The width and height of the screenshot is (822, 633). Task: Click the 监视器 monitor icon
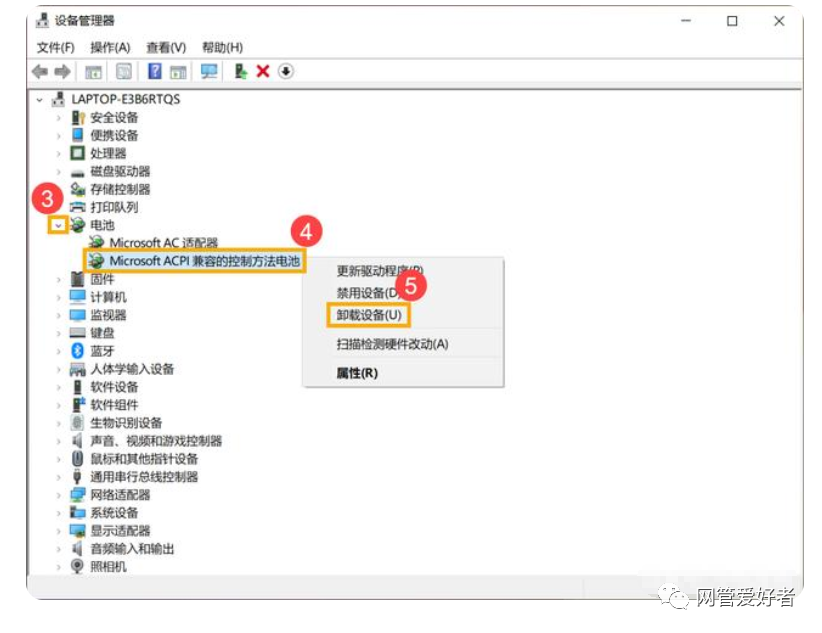pos(77,315)
